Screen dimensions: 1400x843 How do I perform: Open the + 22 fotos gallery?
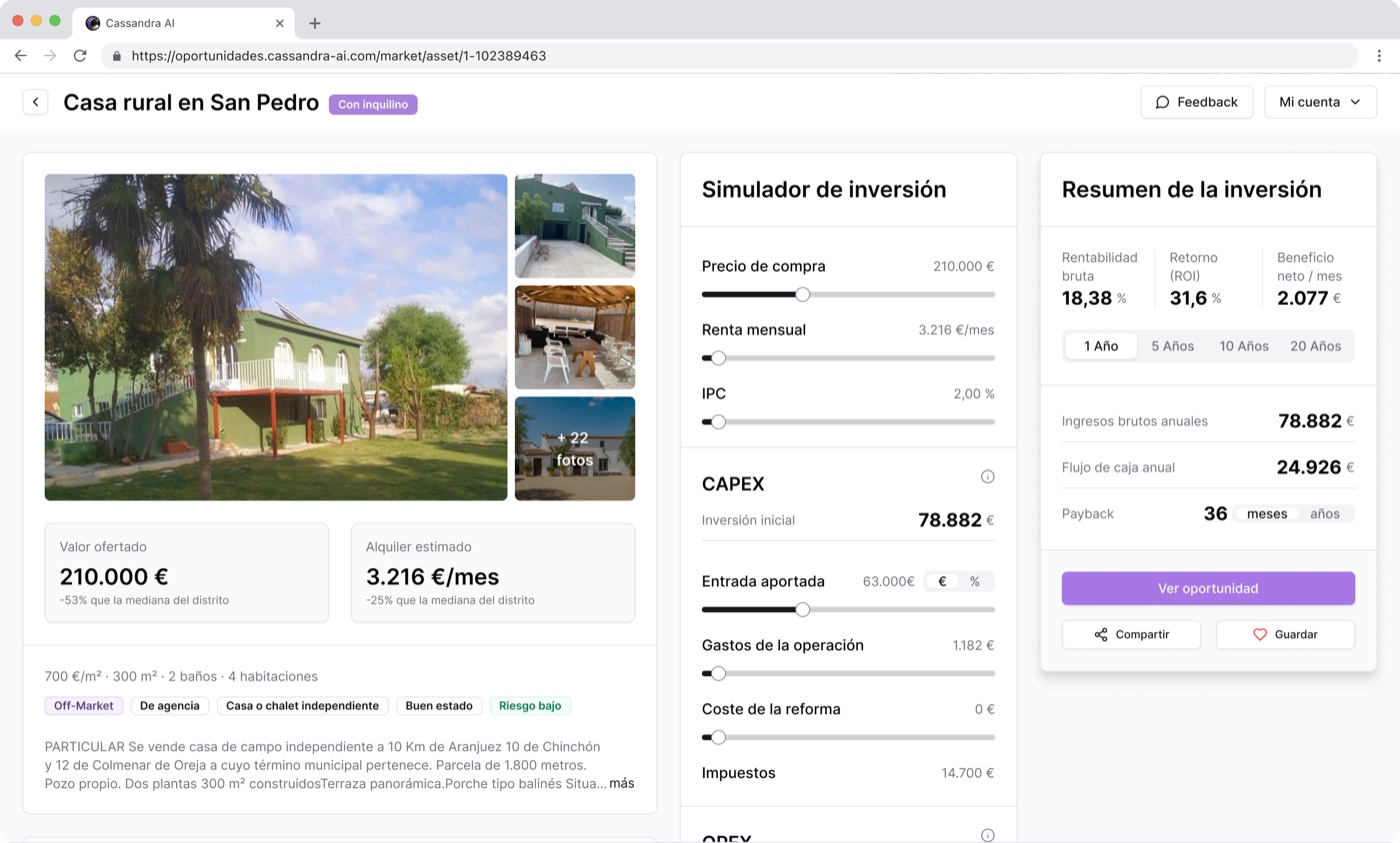pos(575,449)
